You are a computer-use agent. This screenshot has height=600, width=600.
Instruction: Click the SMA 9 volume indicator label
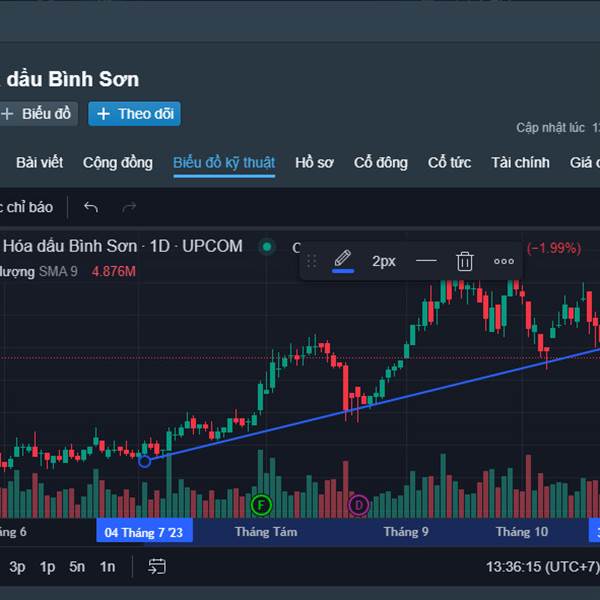click(58, 272)
